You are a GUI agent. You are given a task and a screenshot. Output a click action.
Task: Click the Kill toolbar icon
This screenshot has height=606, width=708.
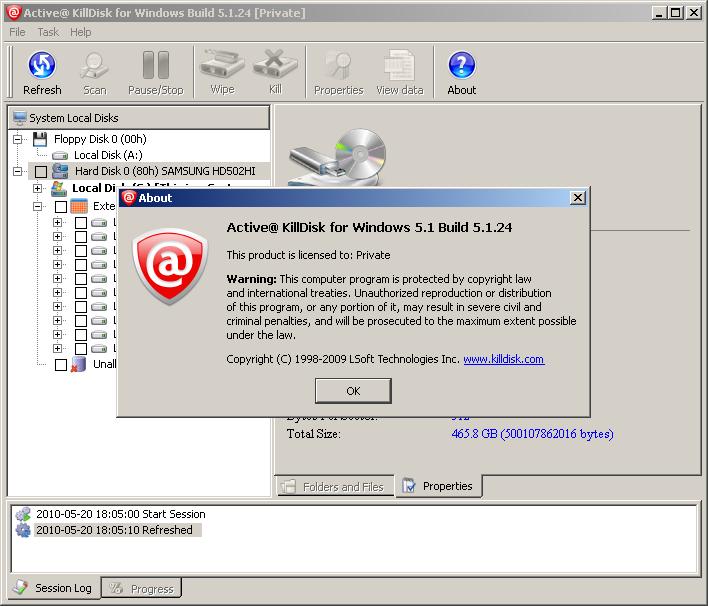coord(275,64)
